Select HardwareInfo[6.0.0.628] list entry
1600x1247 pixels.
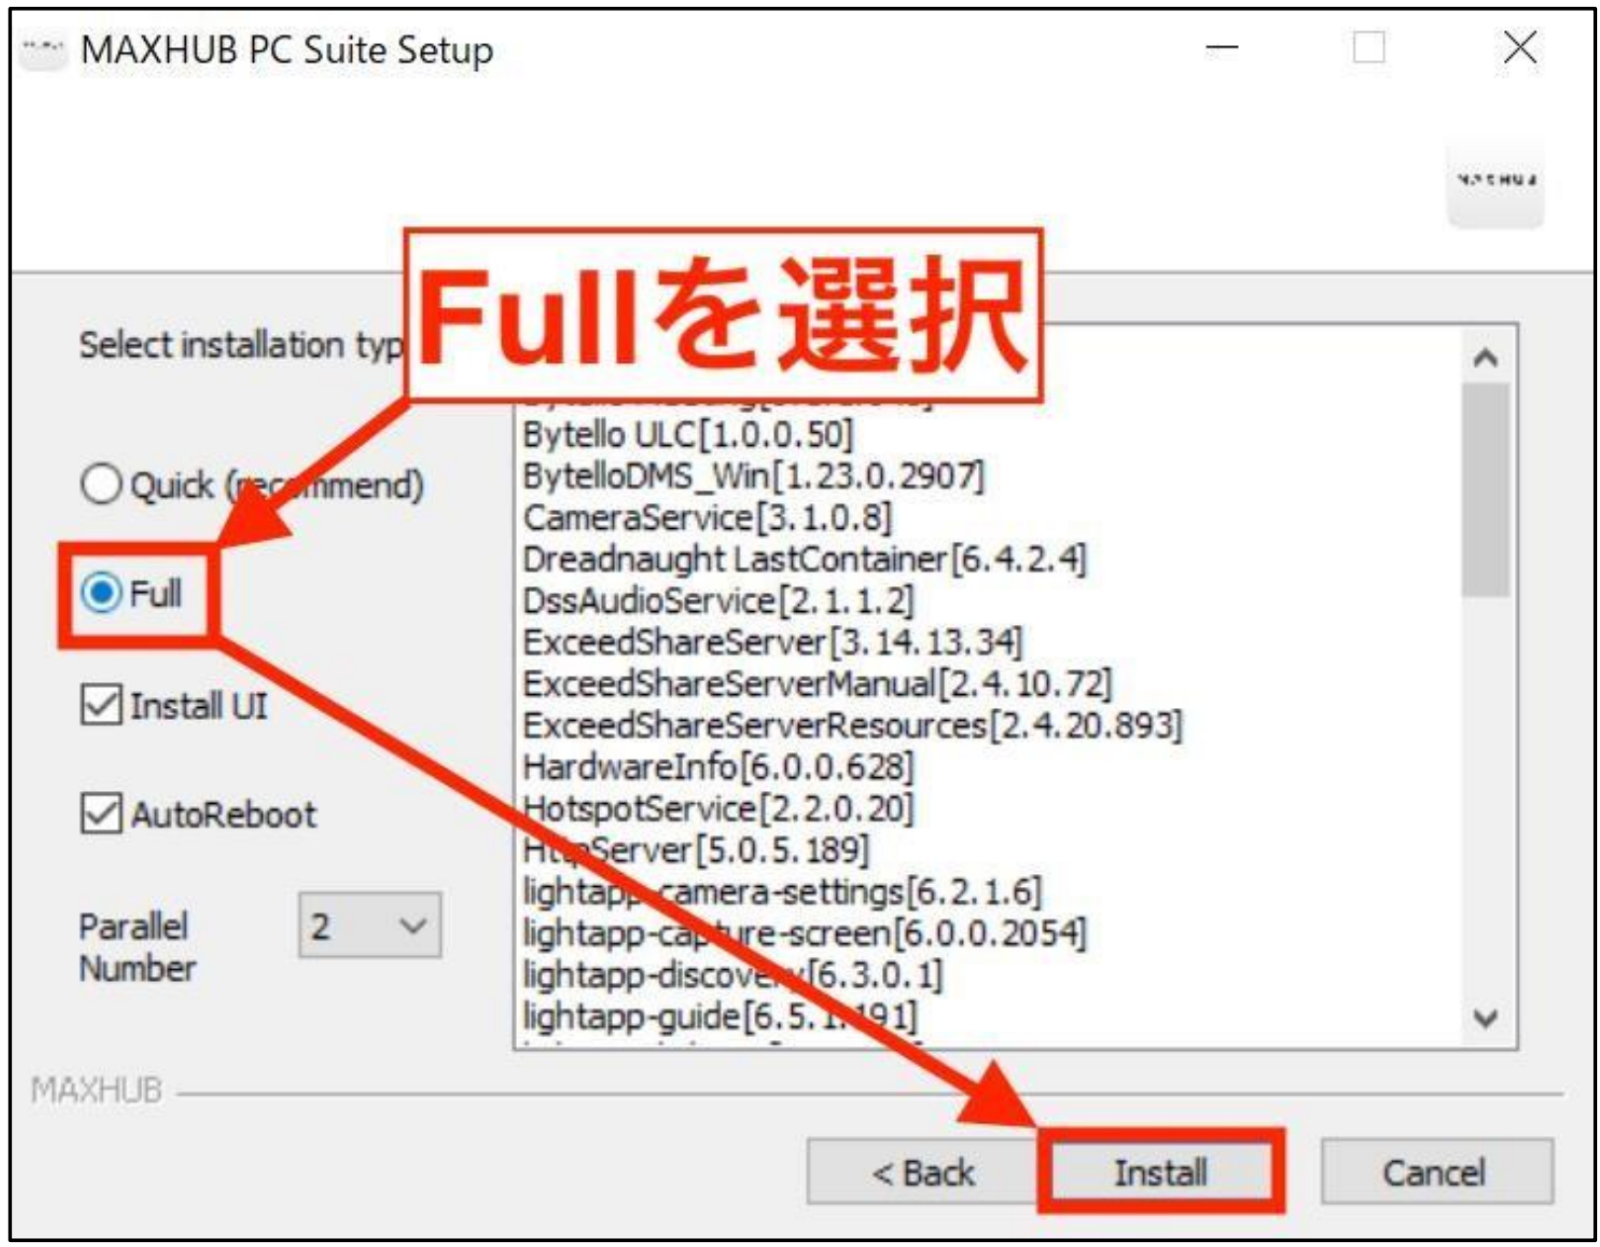[x=719, y=767]
